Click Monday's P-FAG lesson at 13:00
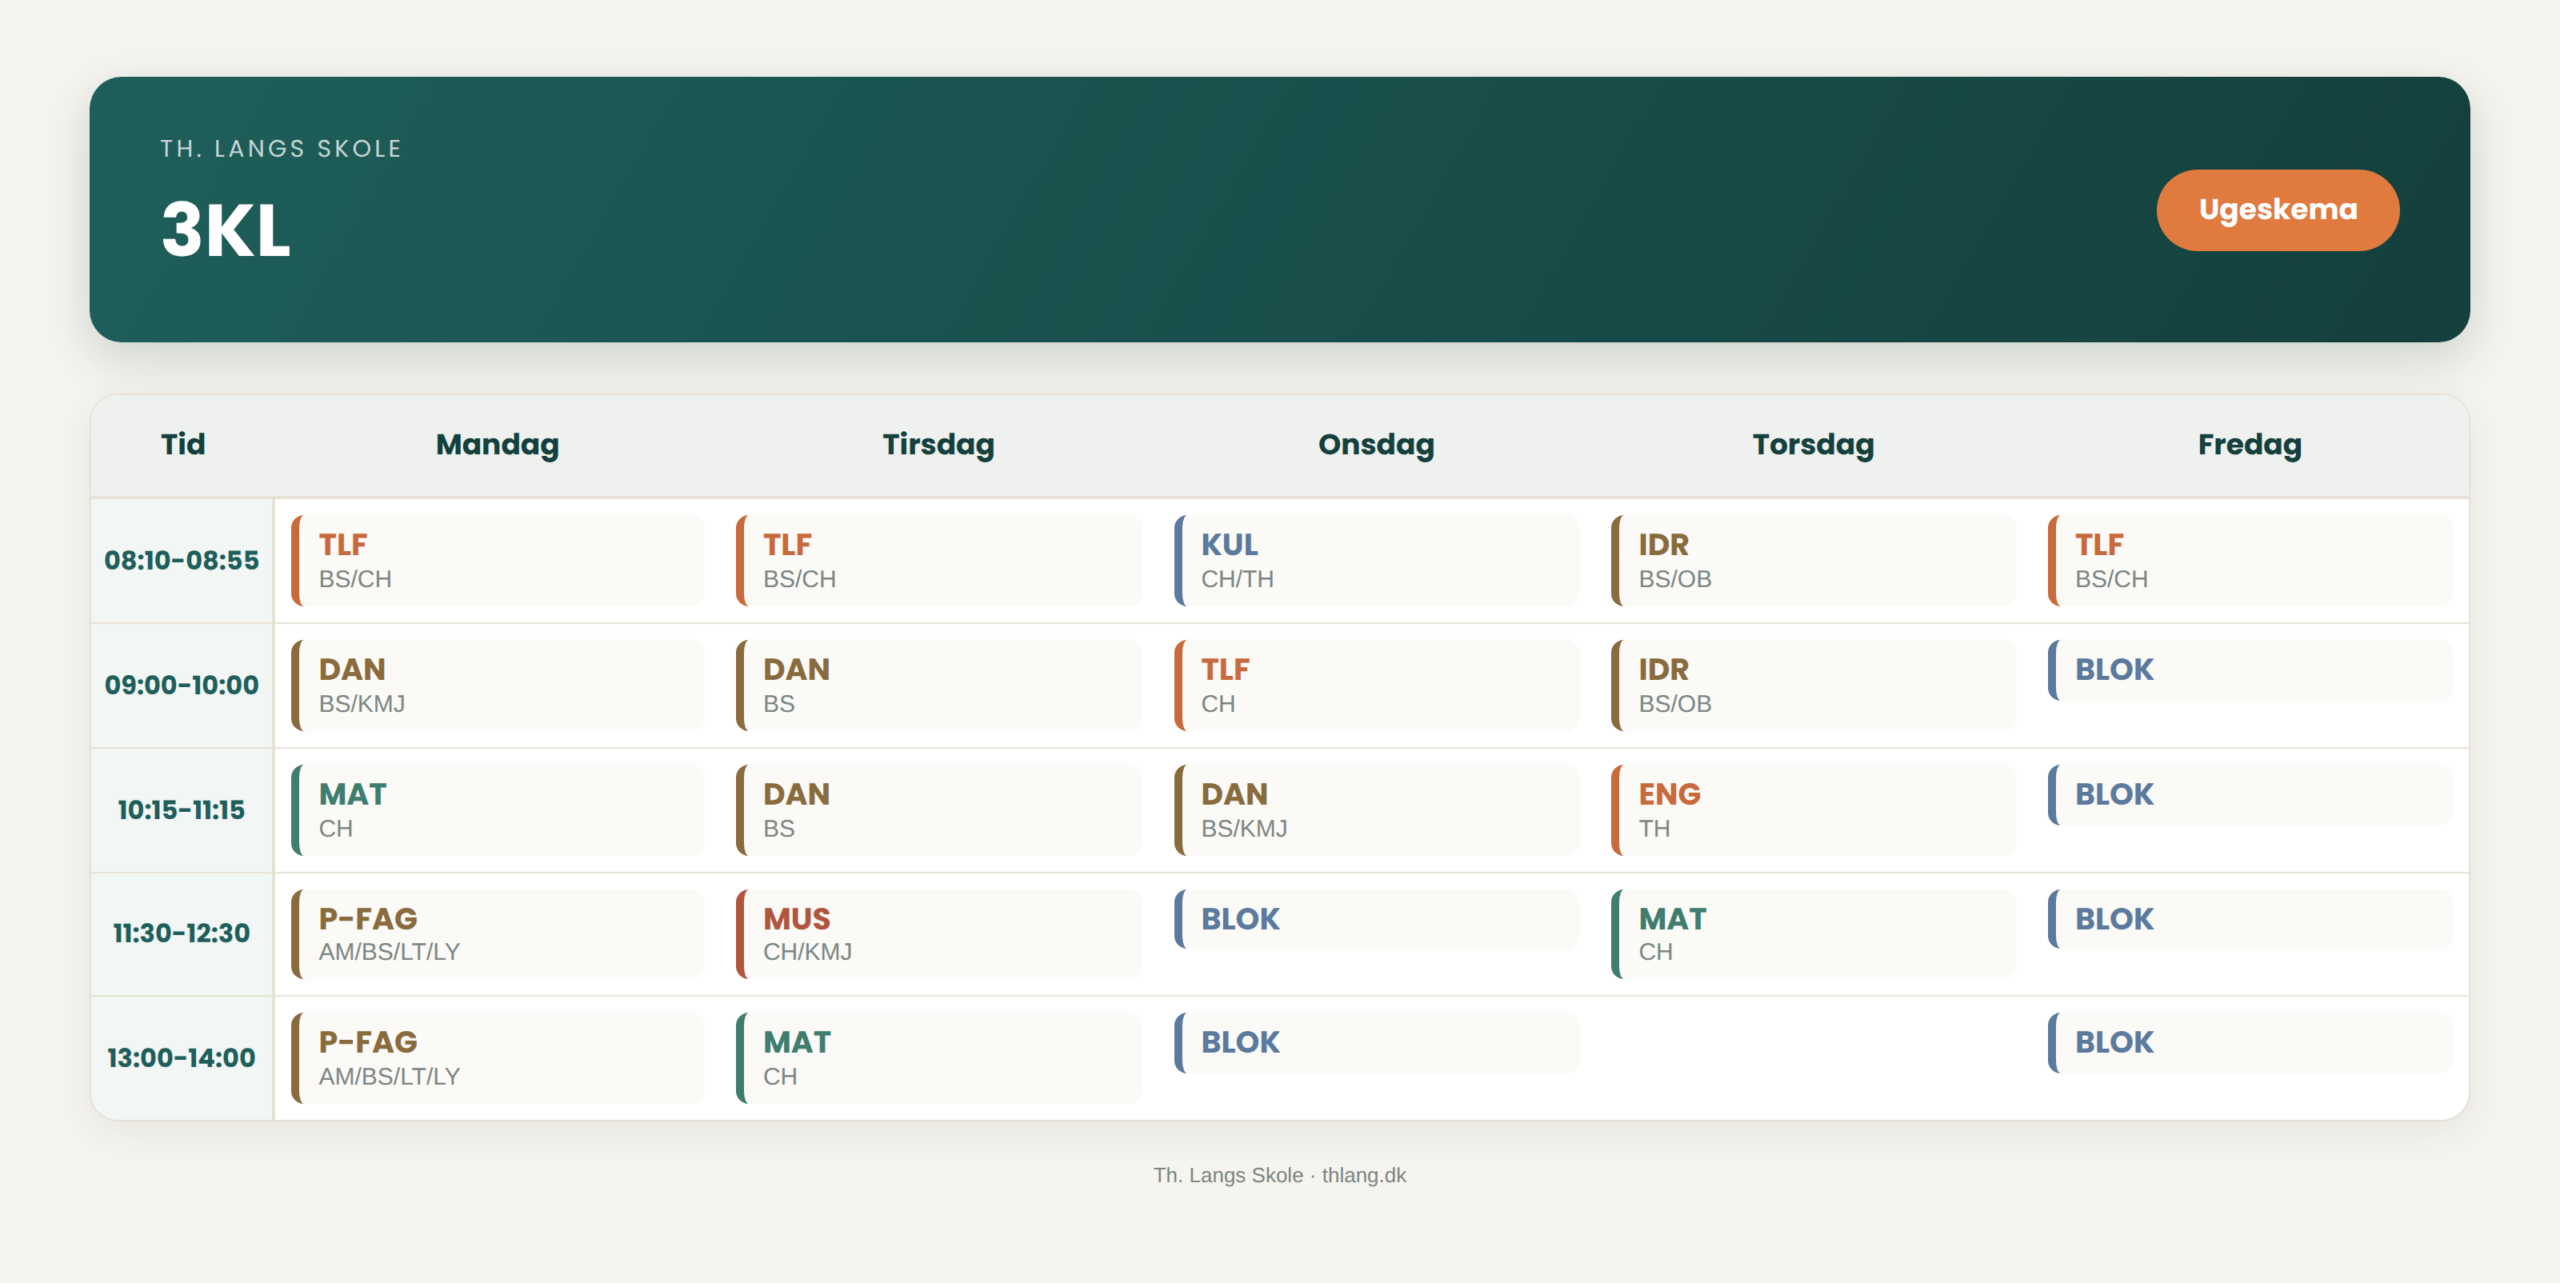 [x=497, y=1058]
